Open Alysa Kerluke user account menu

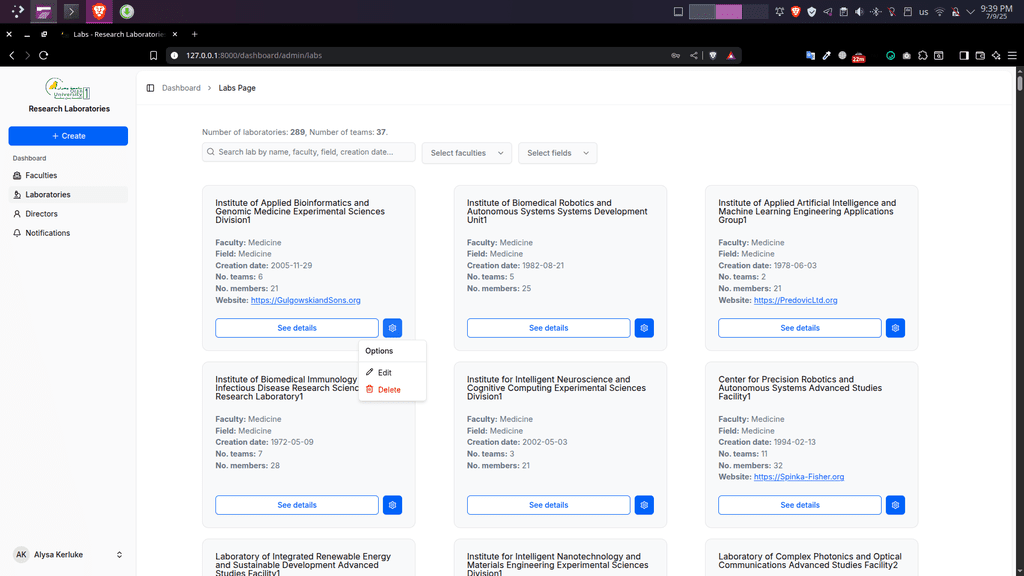68,554
